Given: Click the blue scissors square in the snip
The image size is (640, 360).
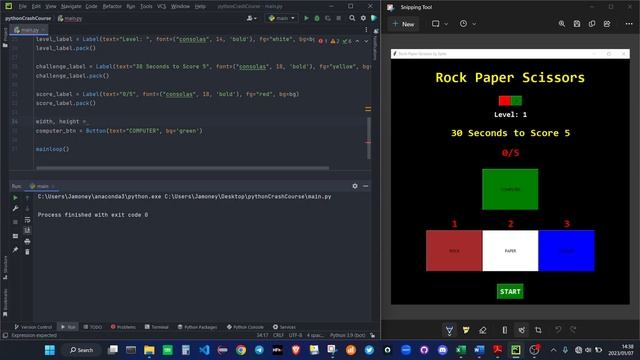Looking at the screenshot, I should pos(567,251).
